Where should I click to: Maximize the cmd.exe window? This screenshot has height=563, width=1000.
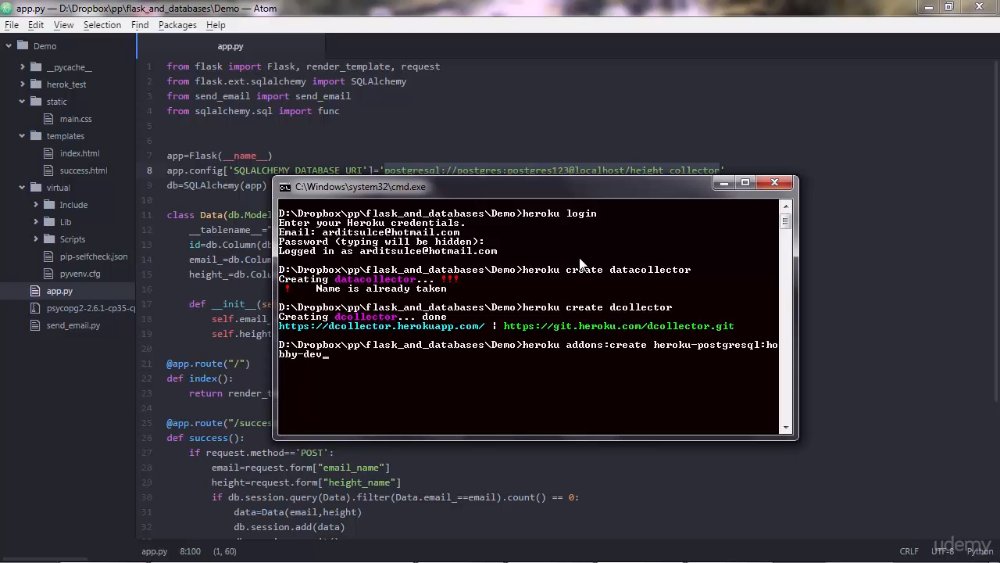pyautogui.click(x=746, y=183)
